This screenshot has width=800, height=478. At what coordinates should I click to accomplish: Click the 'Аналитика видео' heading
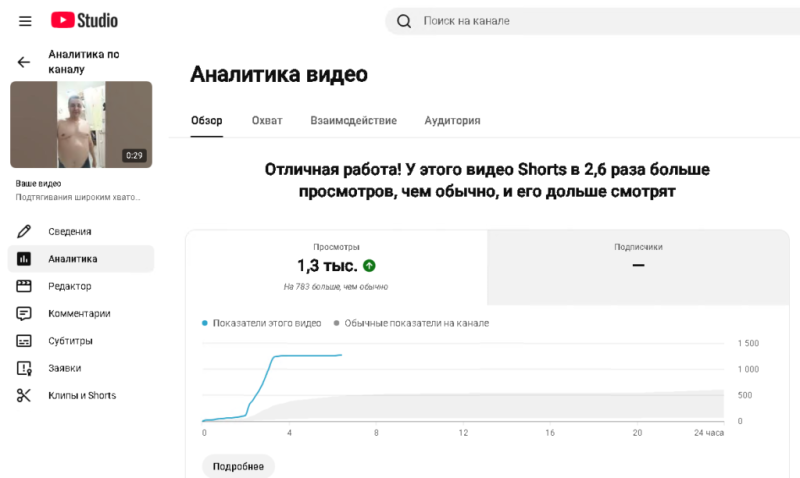[x=279, y=74]
